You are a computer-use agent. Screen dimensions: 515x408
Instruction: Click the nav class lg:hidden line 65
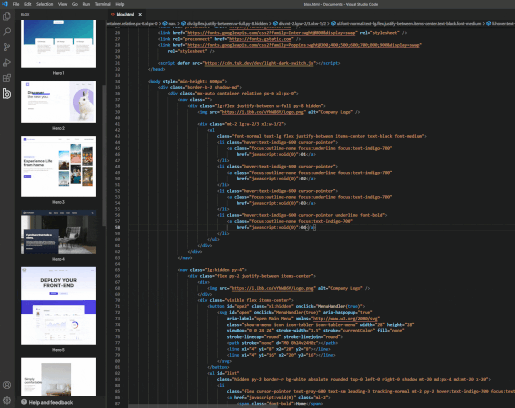click(x=212, y=270)
